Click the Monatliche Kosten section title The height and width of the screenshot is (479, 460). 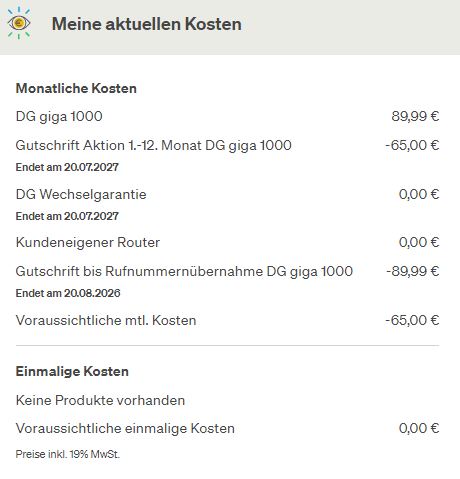(76, 88)
